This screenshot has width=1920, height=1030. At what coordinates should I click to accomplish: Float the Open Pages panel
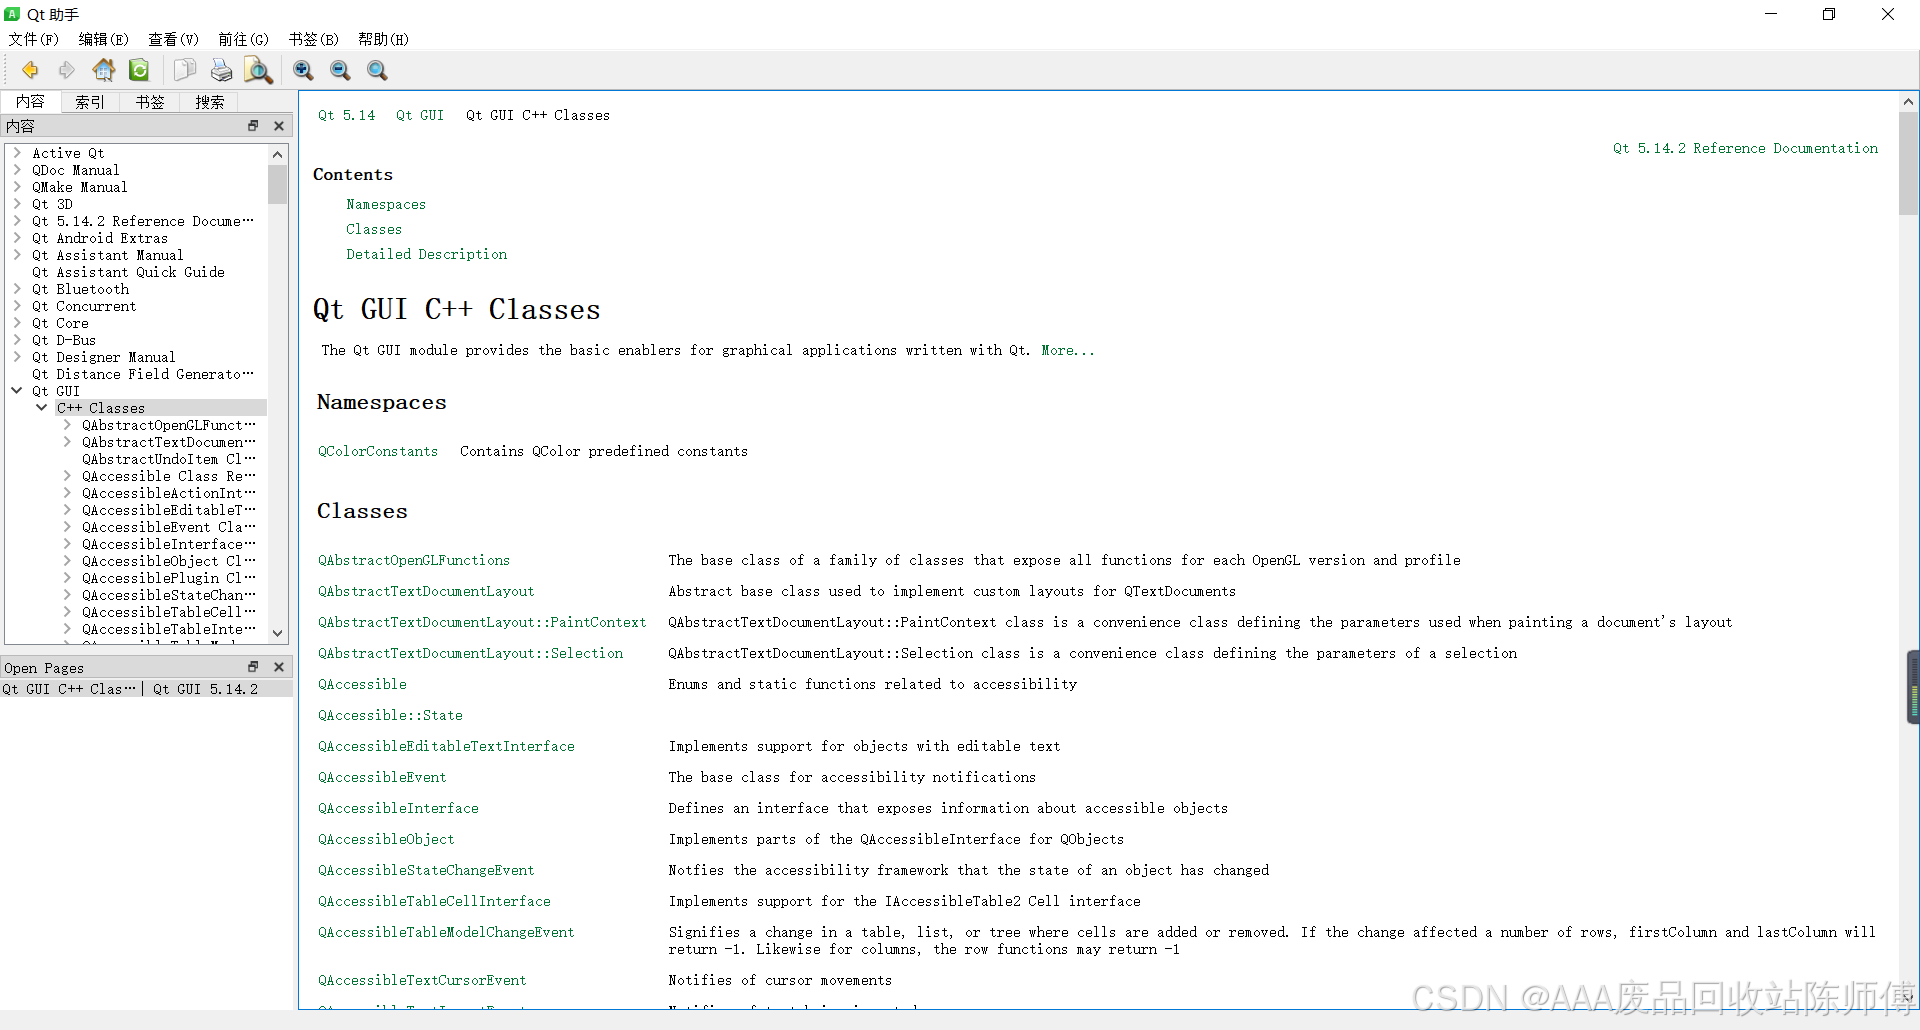point(253,667)
